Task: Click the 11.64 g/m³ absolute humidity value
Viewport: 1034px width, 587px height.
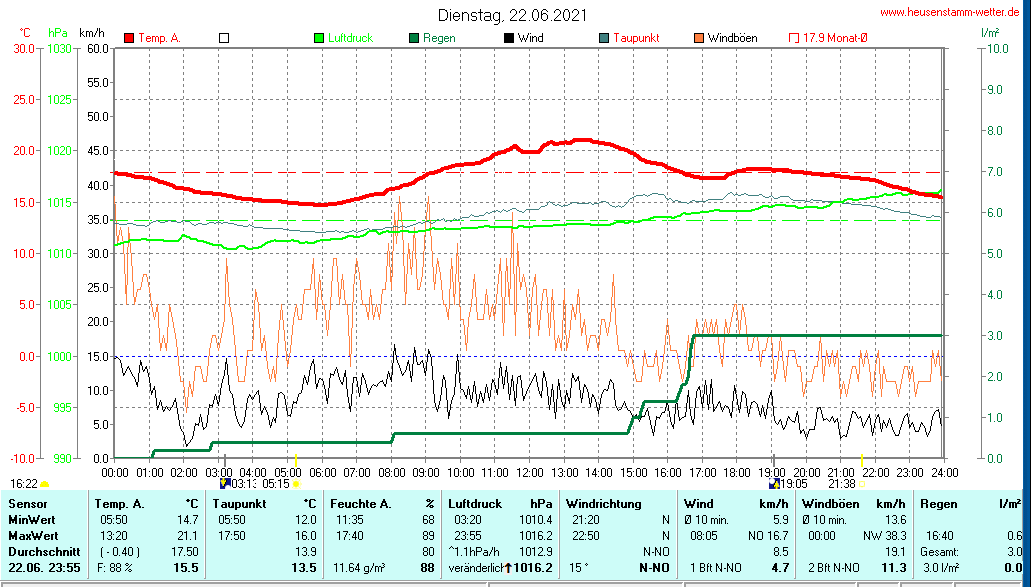Action: point(358,568)
